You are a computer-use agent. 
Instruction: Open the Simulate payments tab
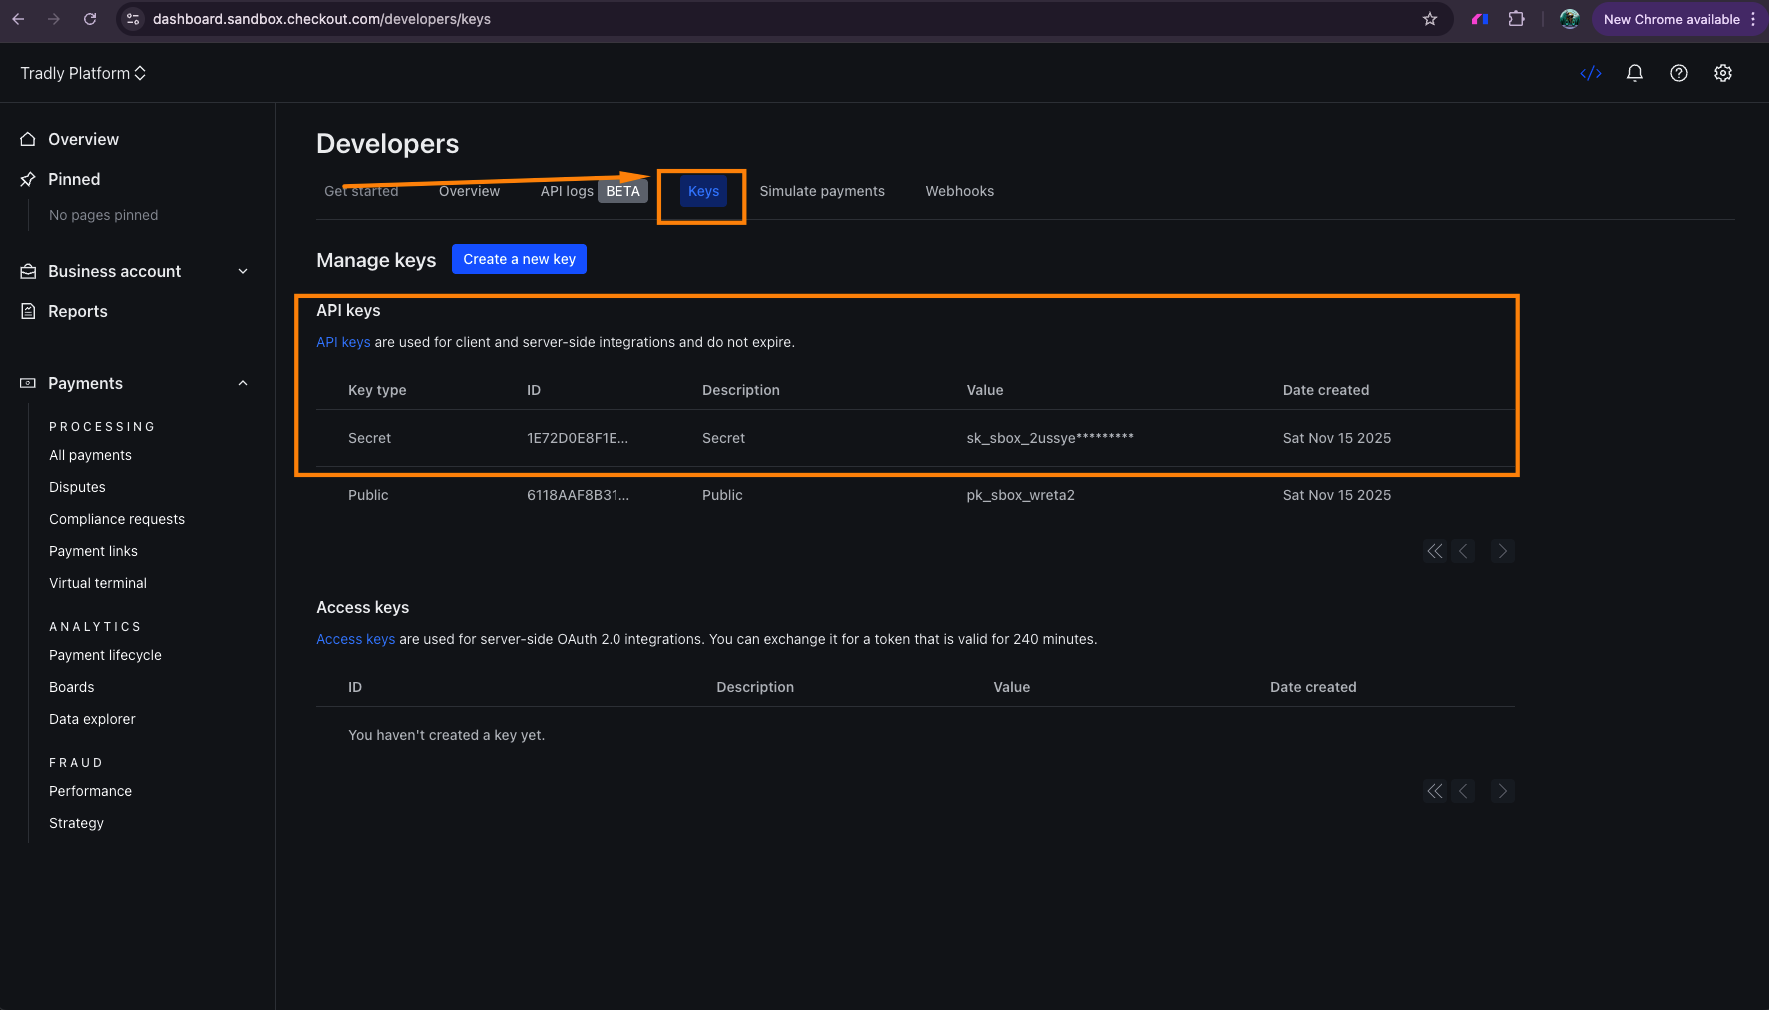click(x=821, y=191)
